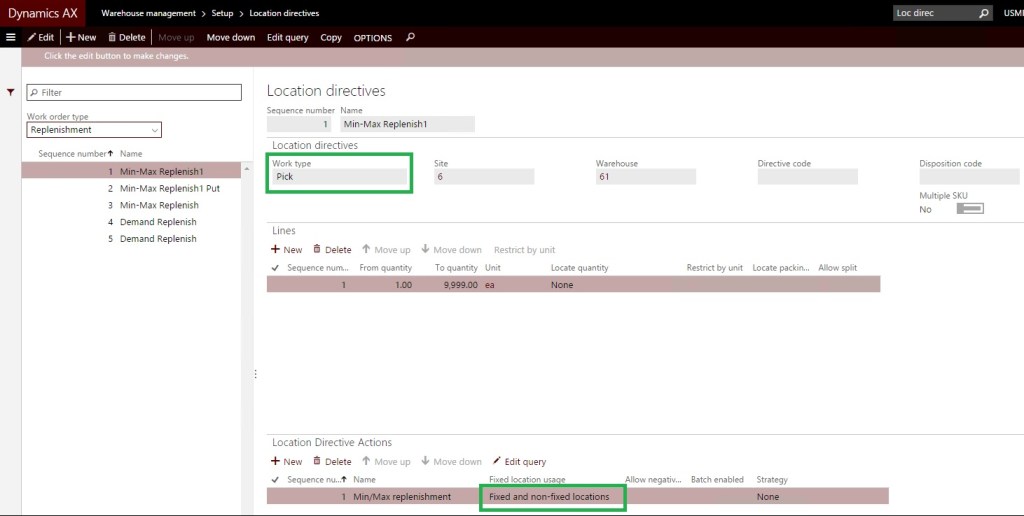The height and width of the screenshot is (516, 1024).
Task: Delete the selected Location Directive Action
Action: (x=332, y=462)
